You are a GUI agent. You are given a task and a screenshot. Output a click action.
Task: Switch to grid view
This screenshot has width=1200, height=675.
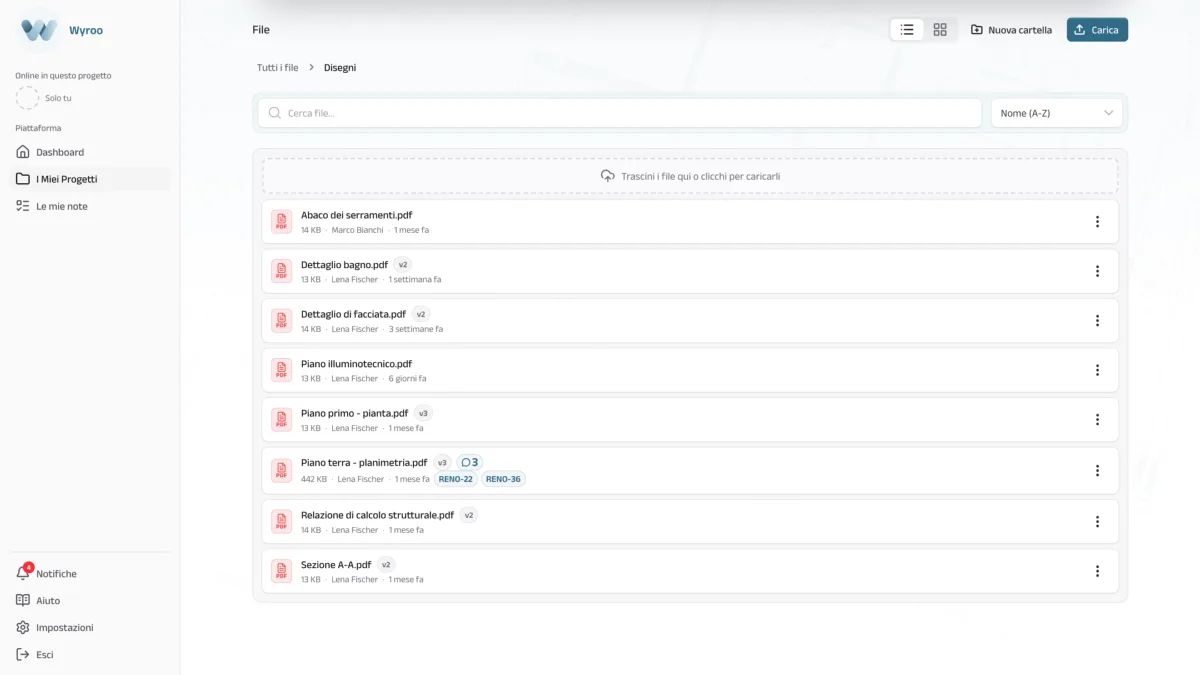940,30
